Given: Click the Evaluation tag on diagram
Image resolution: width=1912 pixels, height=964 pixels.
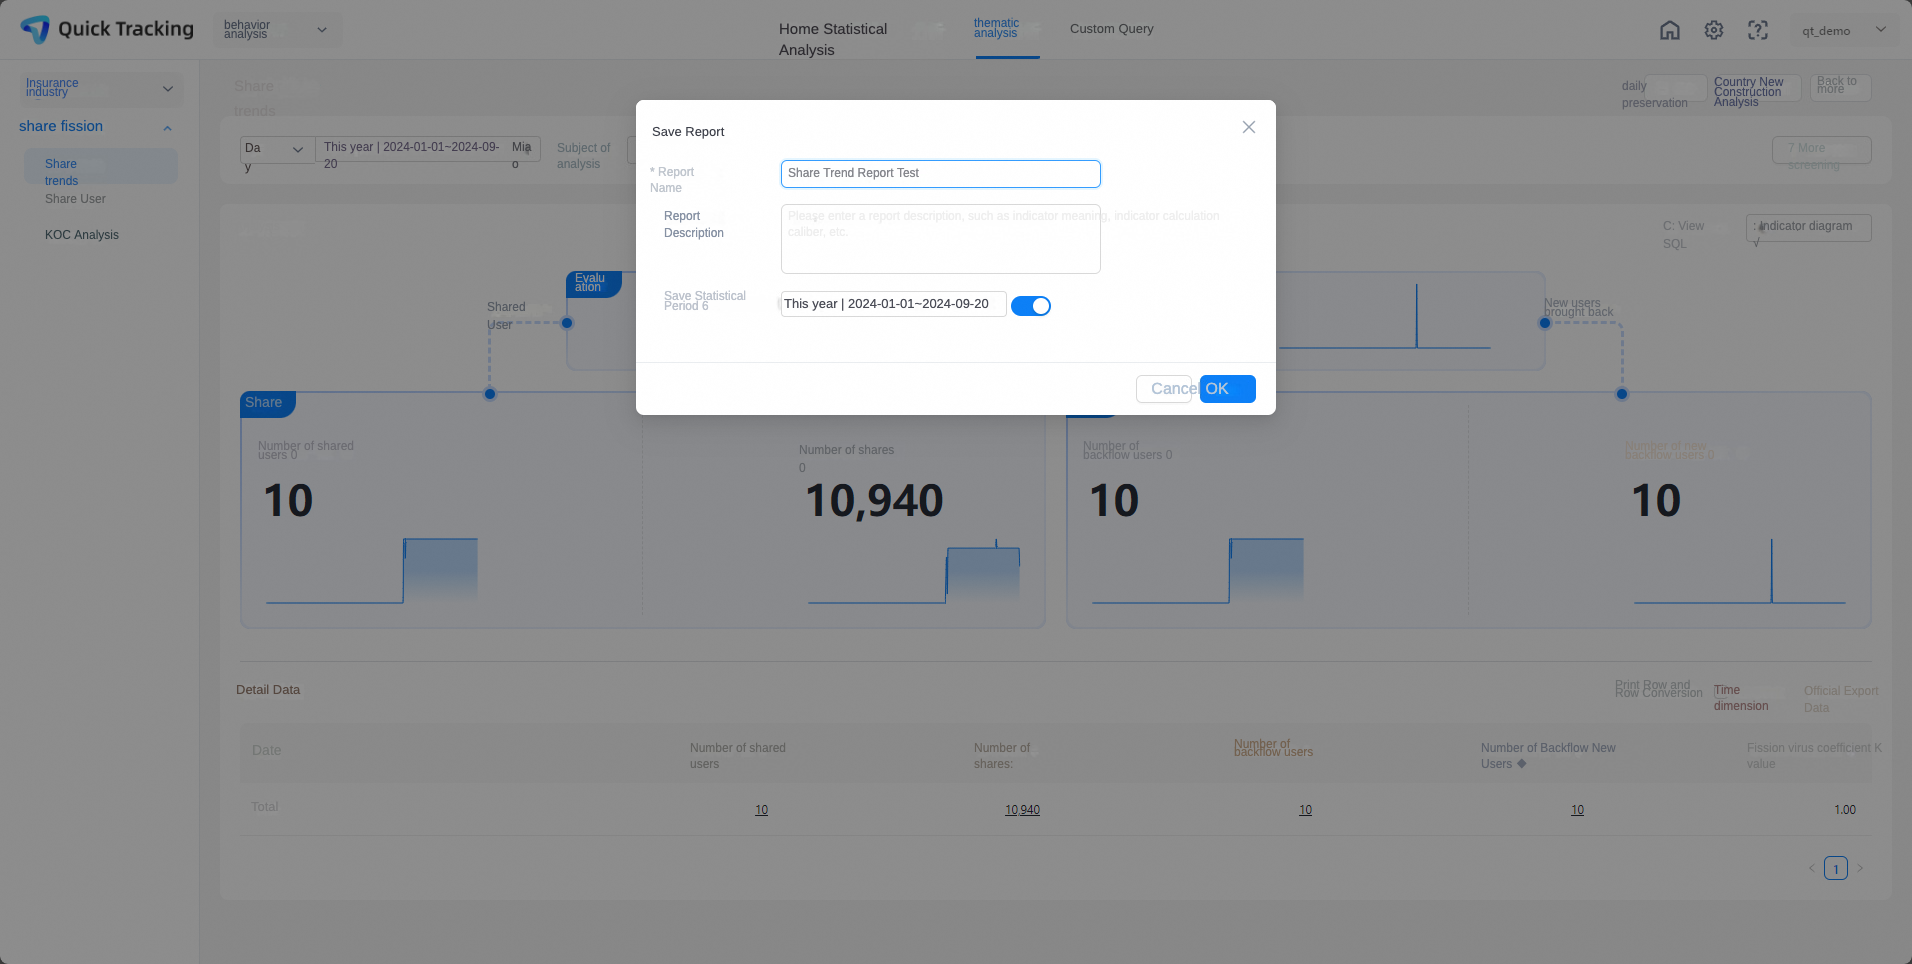Looking at the screenshot, I should coord(594,284).
